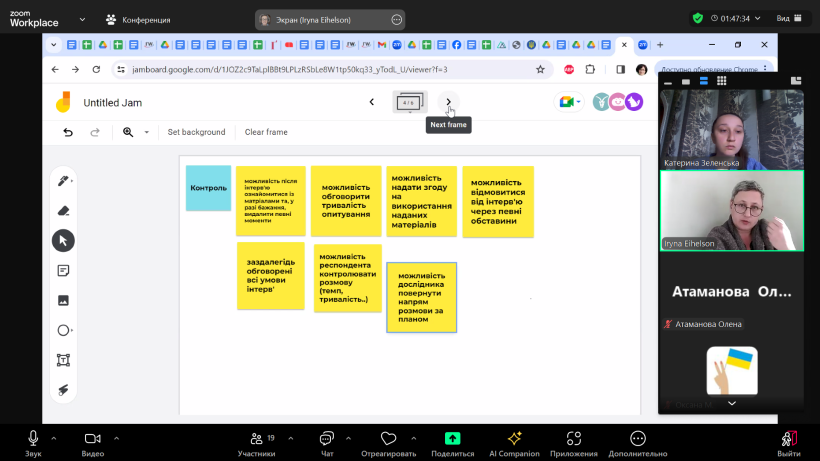Viewport: 820px width, 461px height.
Task: Select the Pen tool in Jamboard
Action: coord(63,181)
